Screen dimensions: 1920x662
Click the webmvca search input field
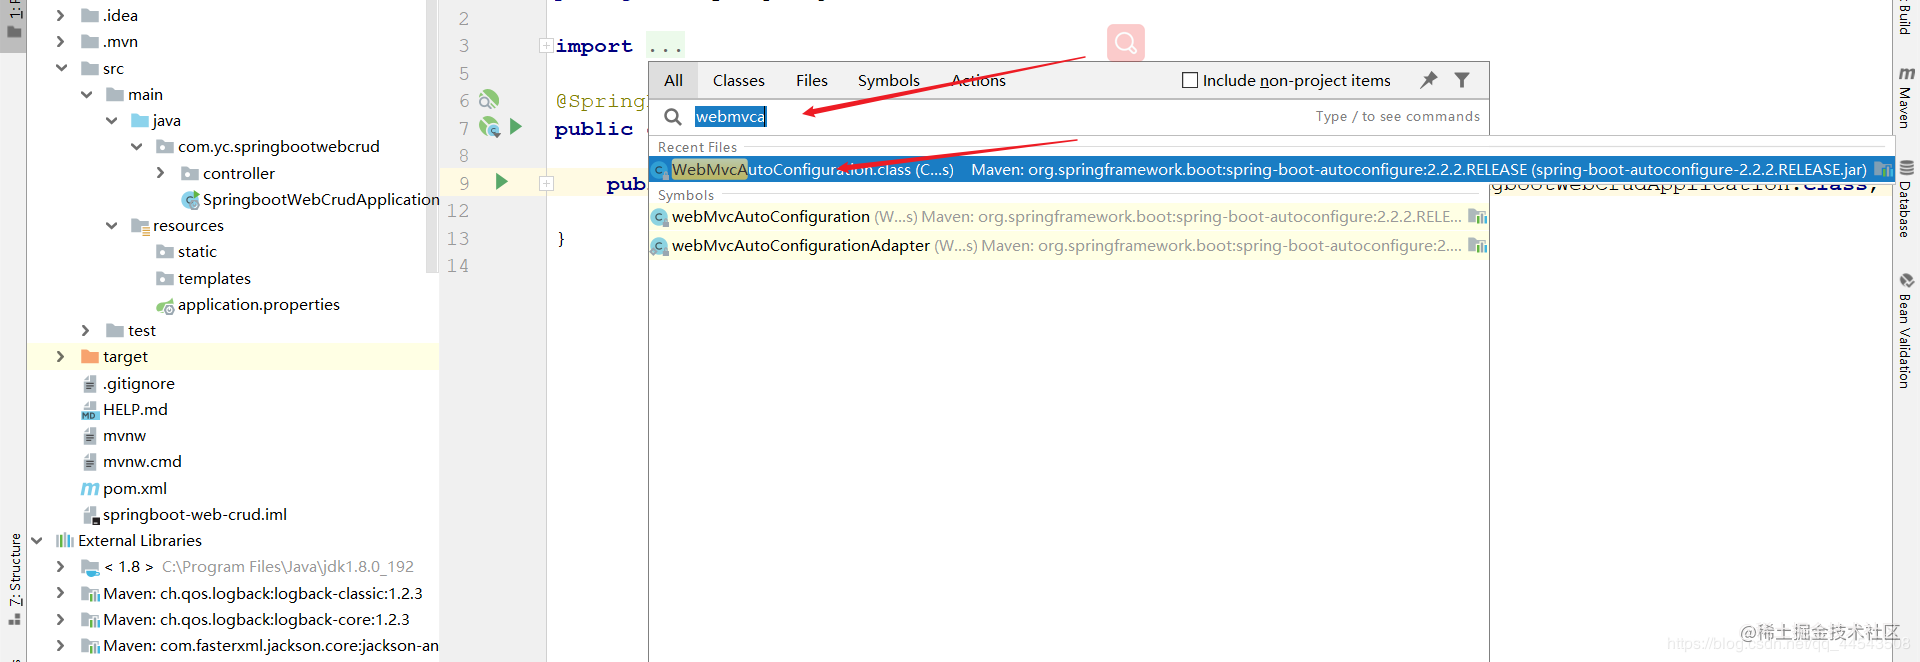click(1000, 117)
